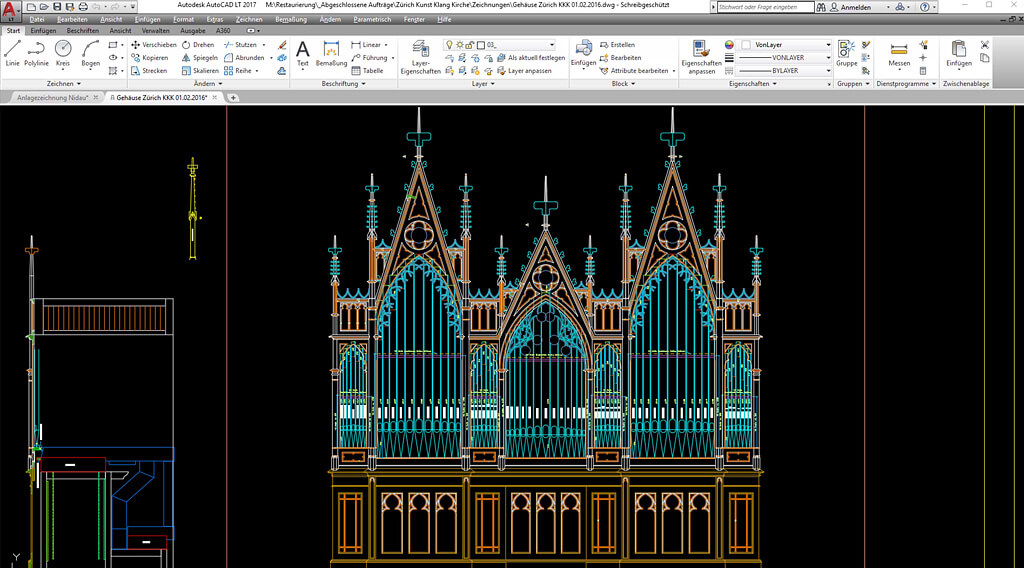Toggle the layer on/off lightbulb icon
Viewport: 1024px width, 568px height.
pyautogui.click(x=450, y=45)
